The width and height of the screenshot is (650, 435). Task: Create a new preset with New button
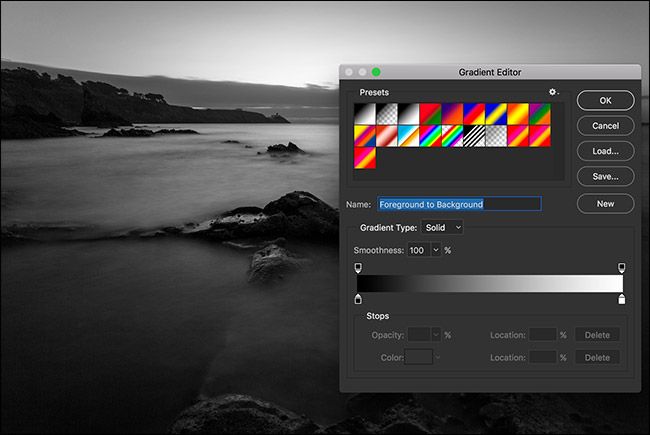coord(605,204)
